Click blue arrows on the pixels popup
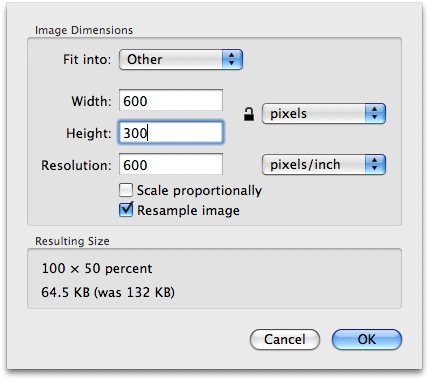The image size is (429, 380). coord(375,114)
